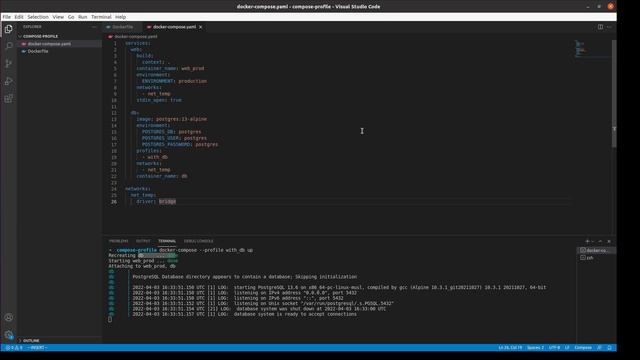640x360 pixels.
Task: Open the new terminal launch profile dropdown
Action: (593, 241)
